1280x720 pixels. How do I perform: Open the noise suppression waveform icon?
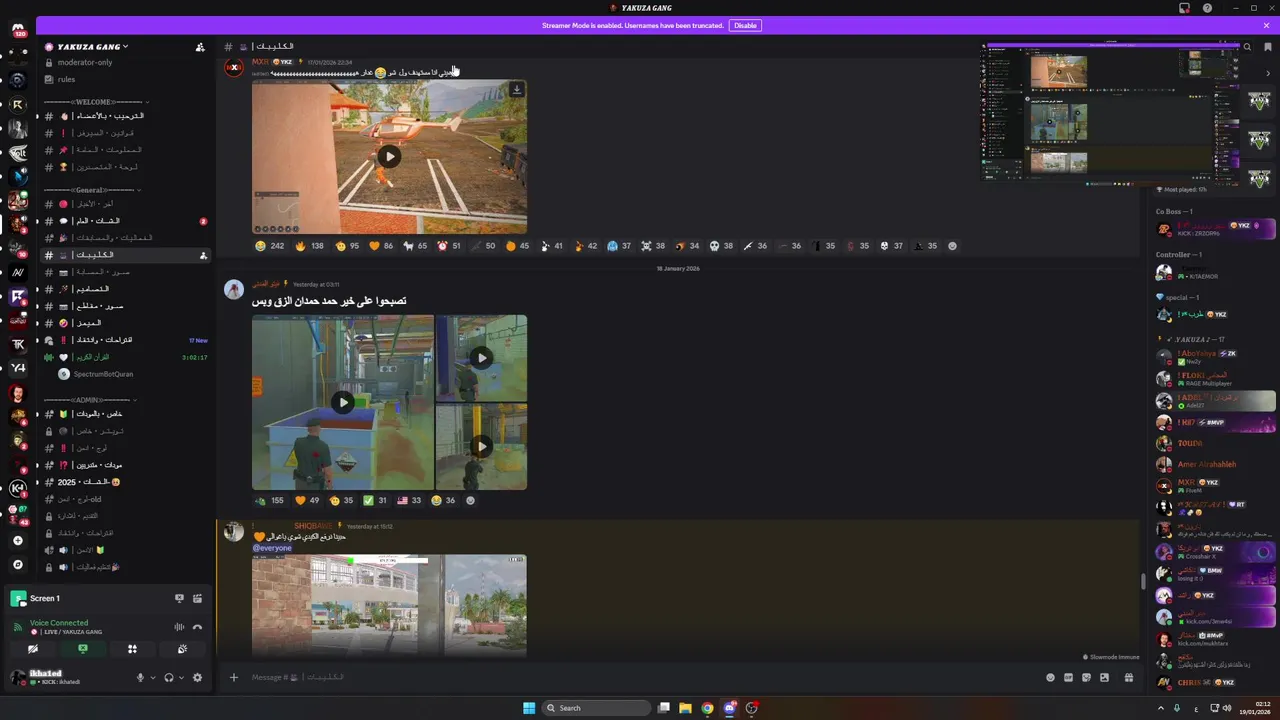(x=180, y=627)
